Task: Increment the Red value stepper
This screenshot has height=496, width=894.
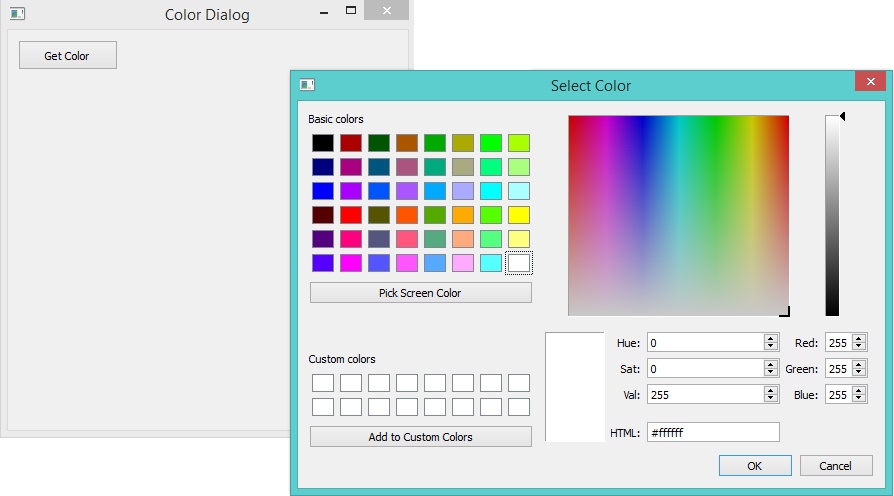Action: click(x=859, y=339)
